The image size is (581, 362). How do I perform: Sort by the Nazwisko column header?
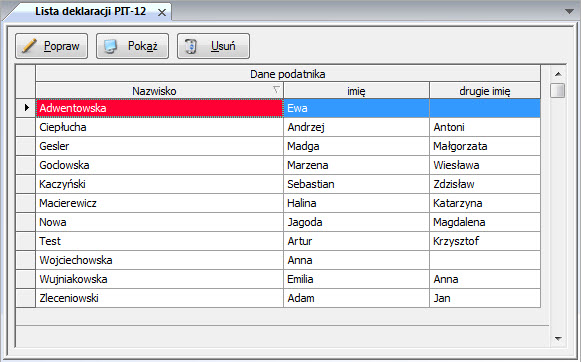coord(159,90)
